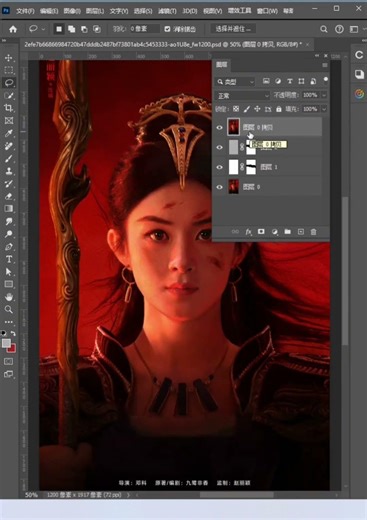
Task: Open the workspace switcher icon
Action: pyautogui.click(x=354, y=29)
